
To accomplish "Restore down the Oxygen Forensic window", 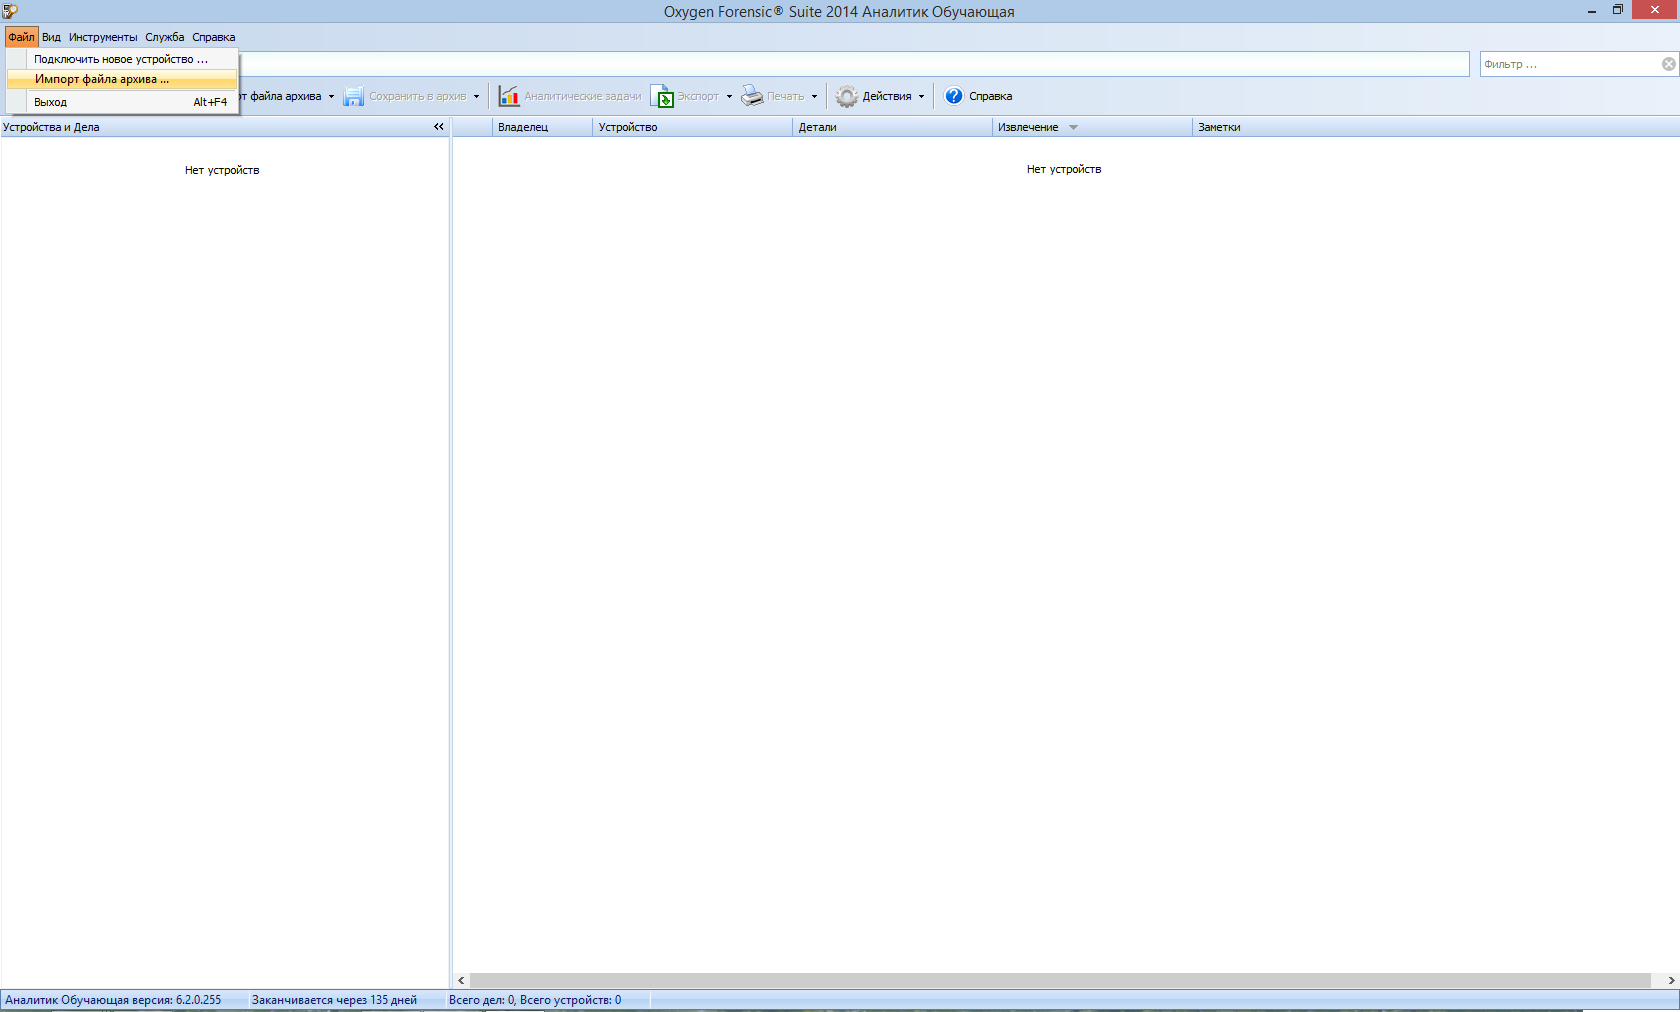I will tap(1618, 10).
